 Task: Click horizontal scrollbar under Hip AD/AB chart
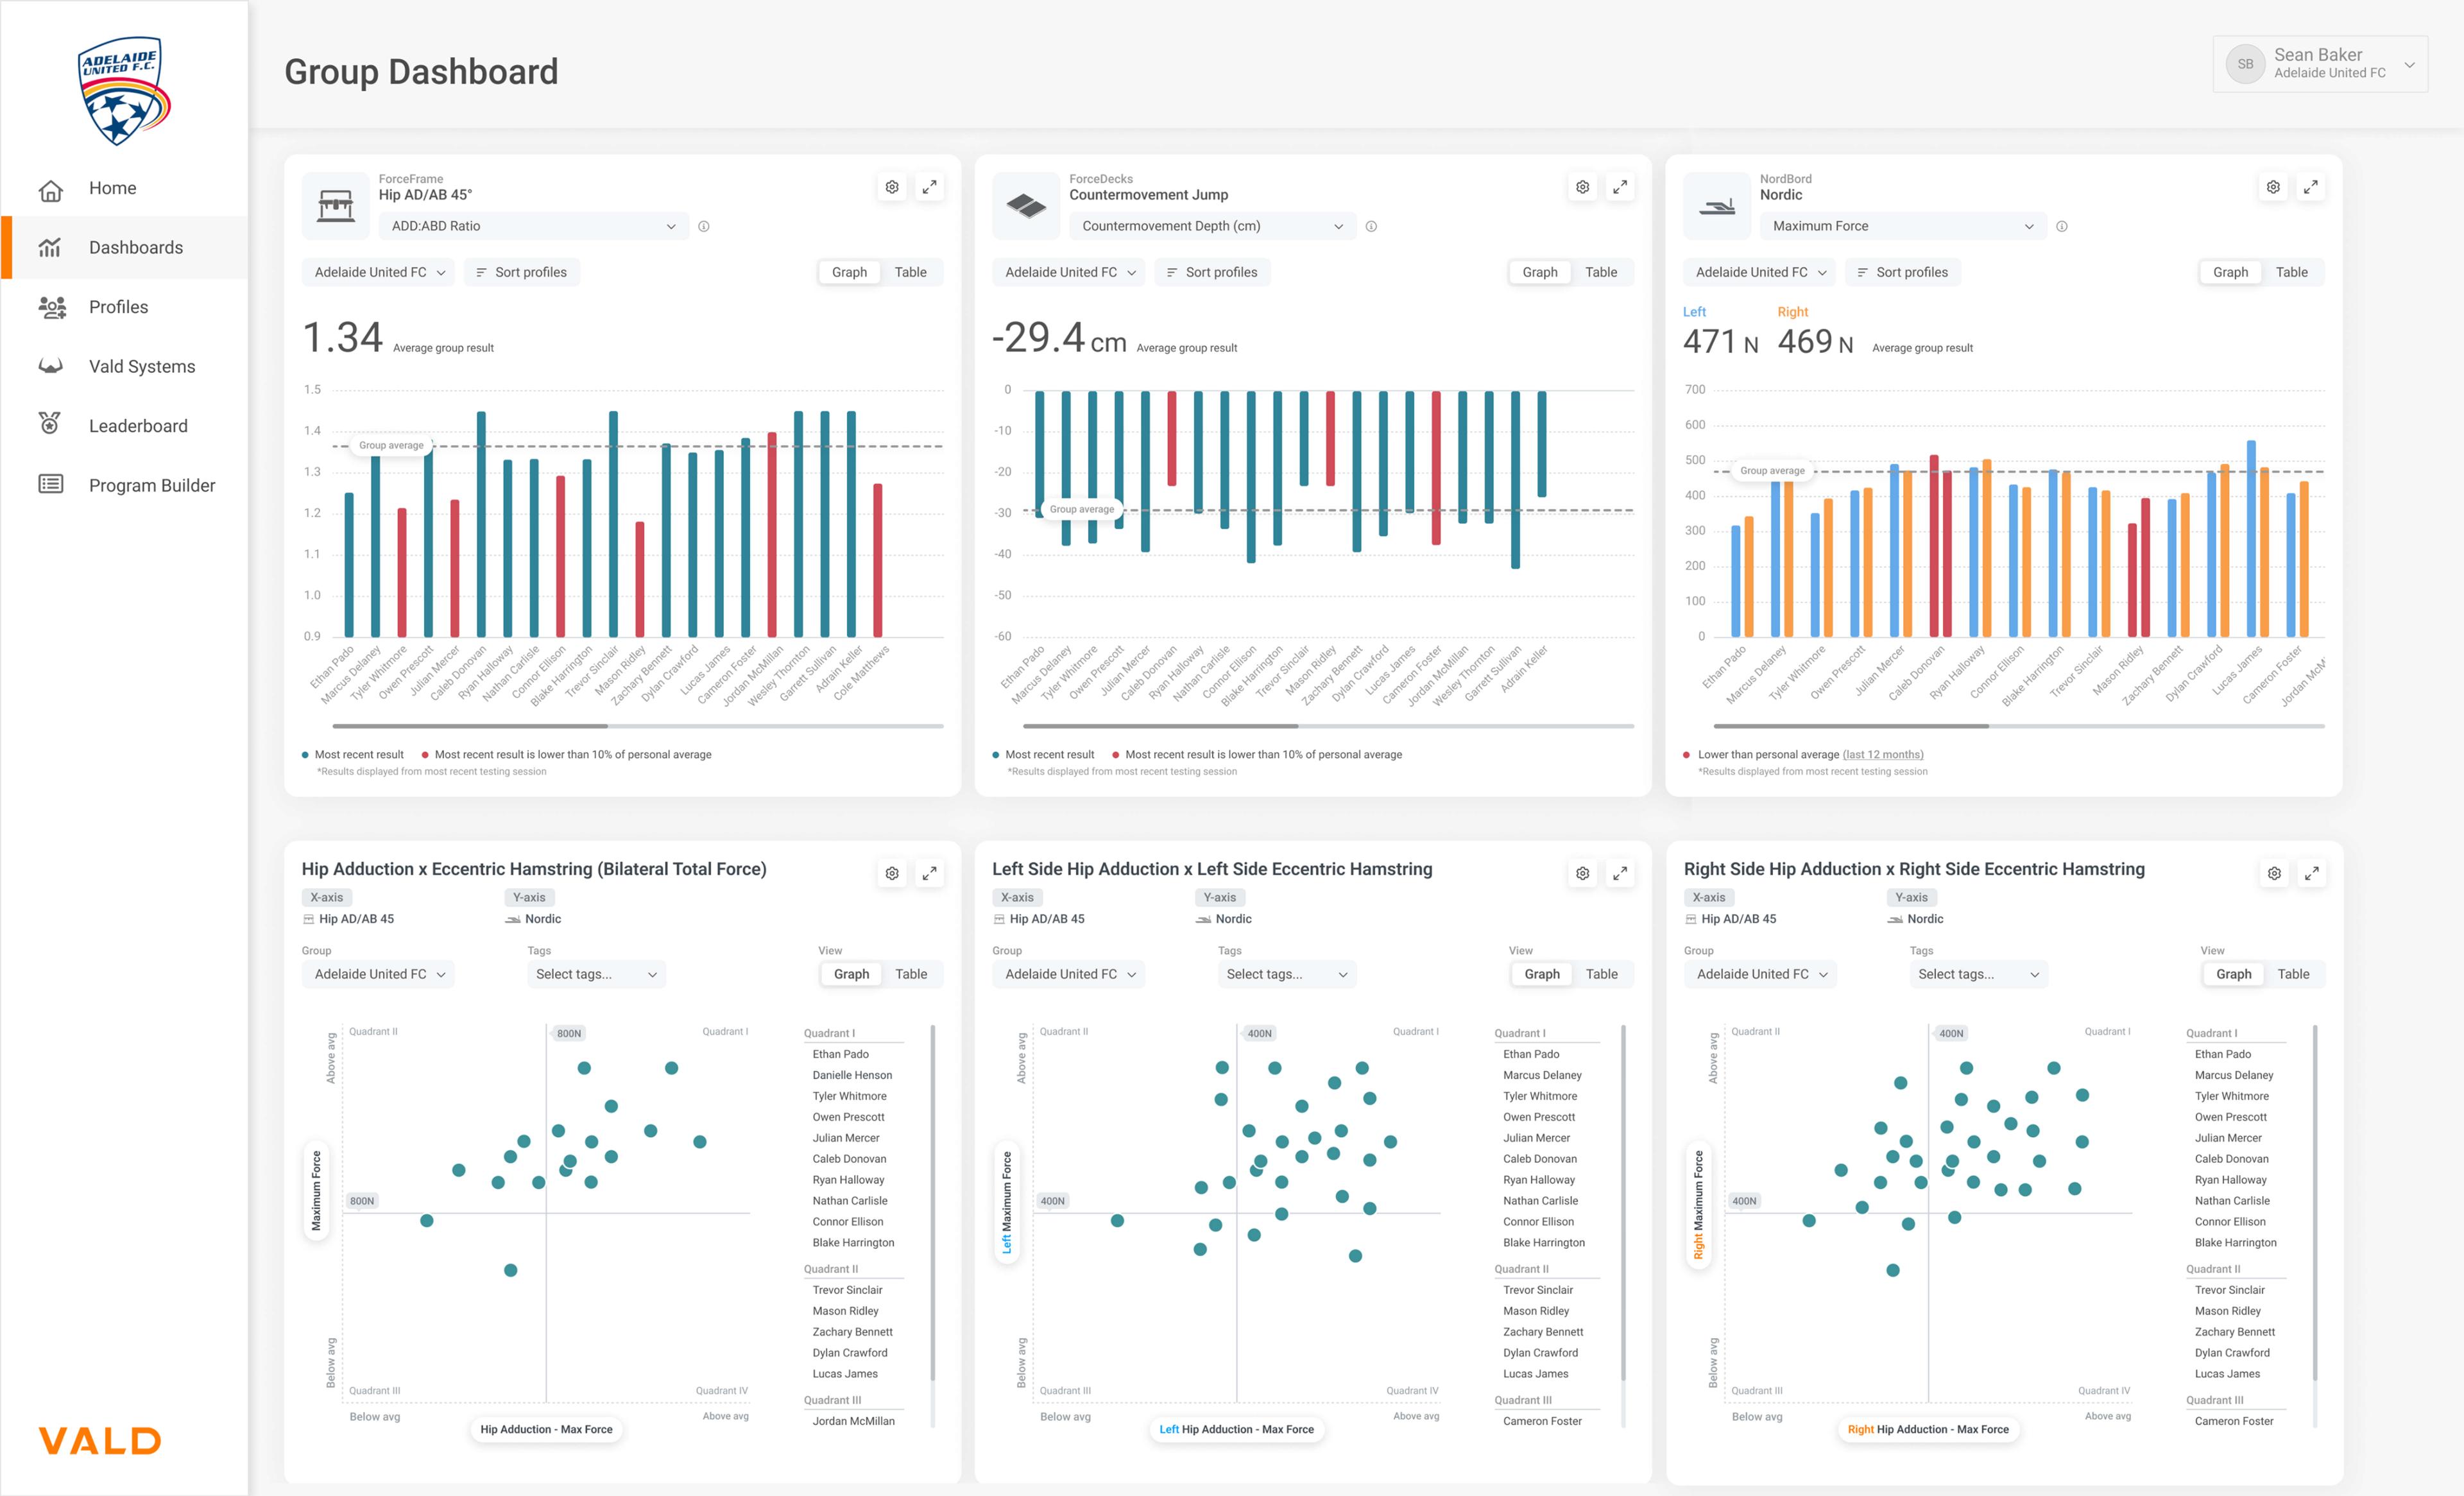(x=470, y=726)
